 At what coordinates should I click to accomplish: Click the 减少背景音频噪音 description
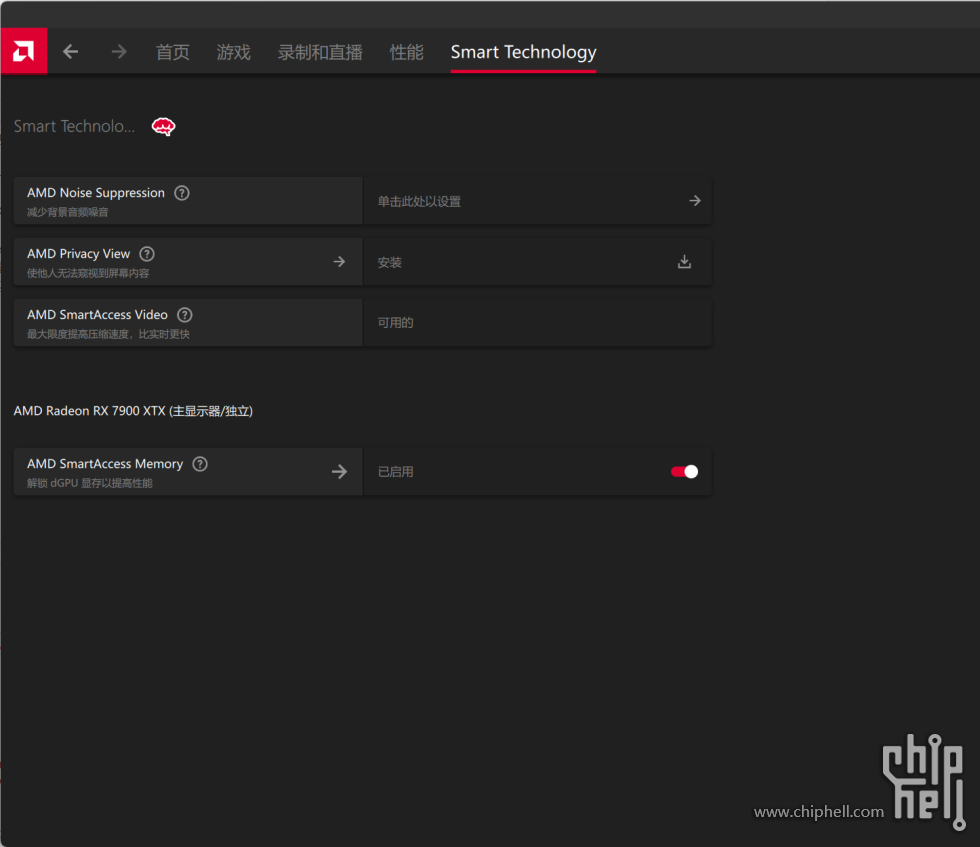(68, 213)
